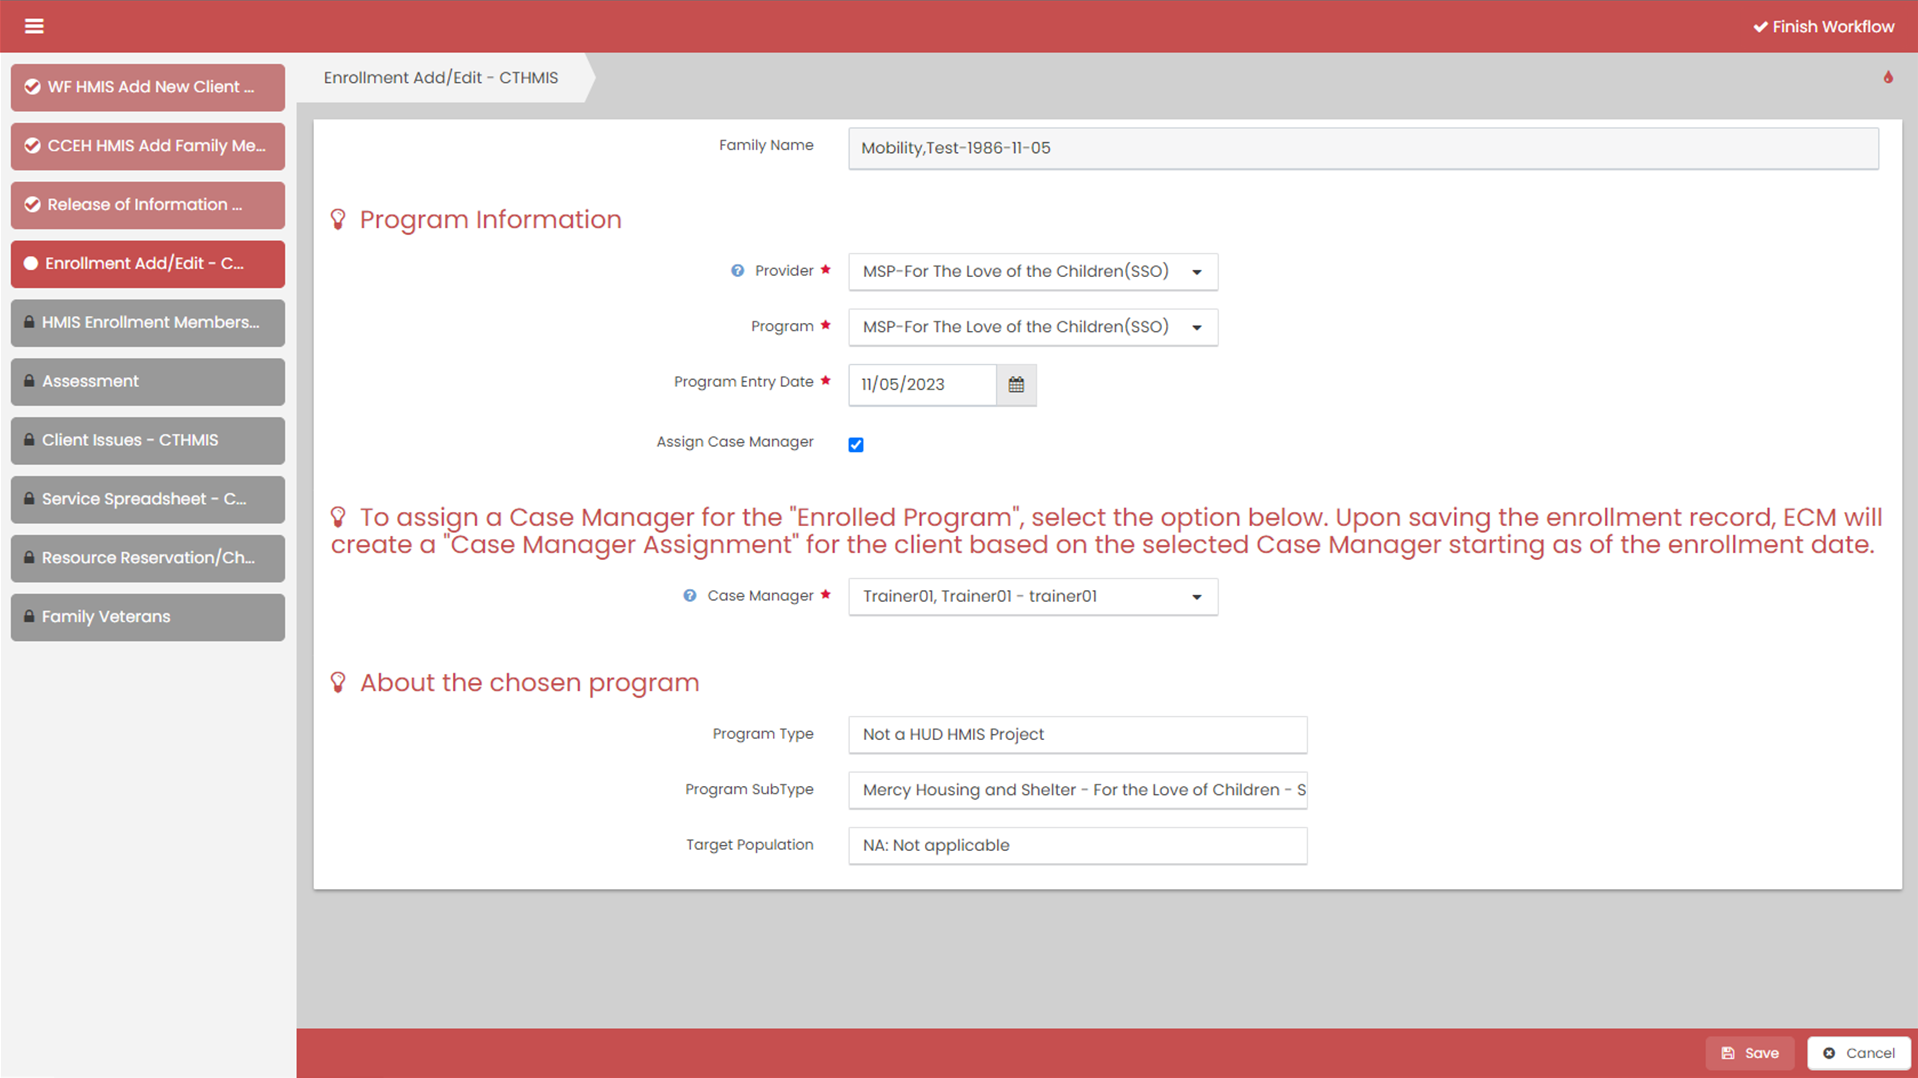Open the hamburger menu icon
This screenshot has height=1078, width=1918.
coord(34,26)
